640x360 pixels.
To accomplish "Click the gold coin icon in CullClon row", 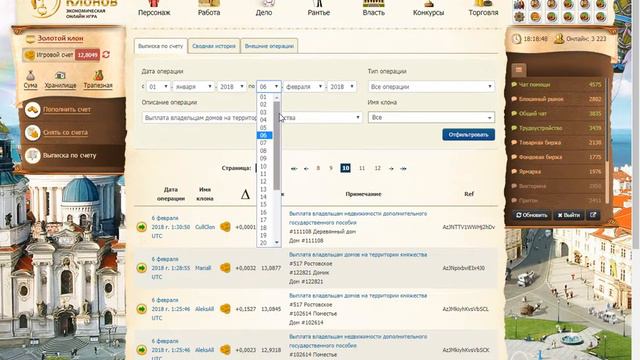I will [225, 227].
